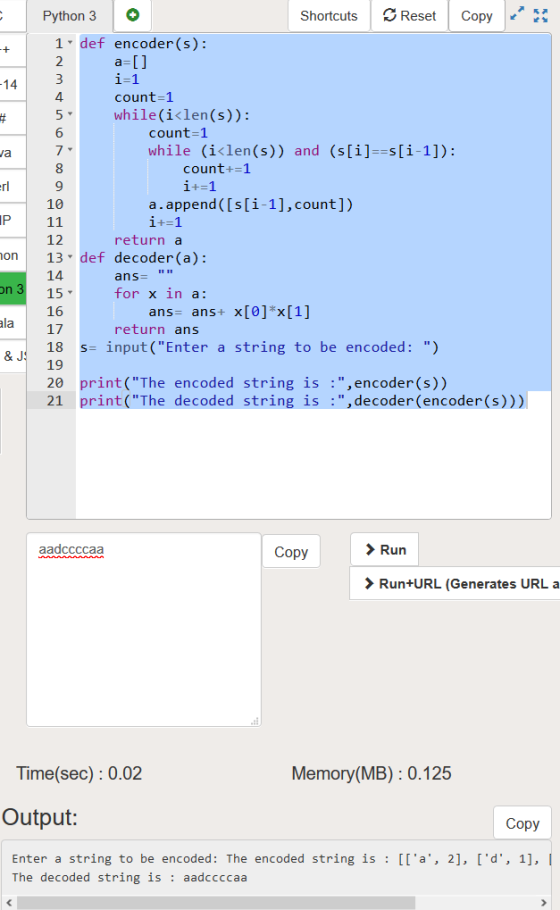Click the Time(sec) : 0.02 readout
The height and width of the screenshot is (910, 560).
click(x=79, y=773)
